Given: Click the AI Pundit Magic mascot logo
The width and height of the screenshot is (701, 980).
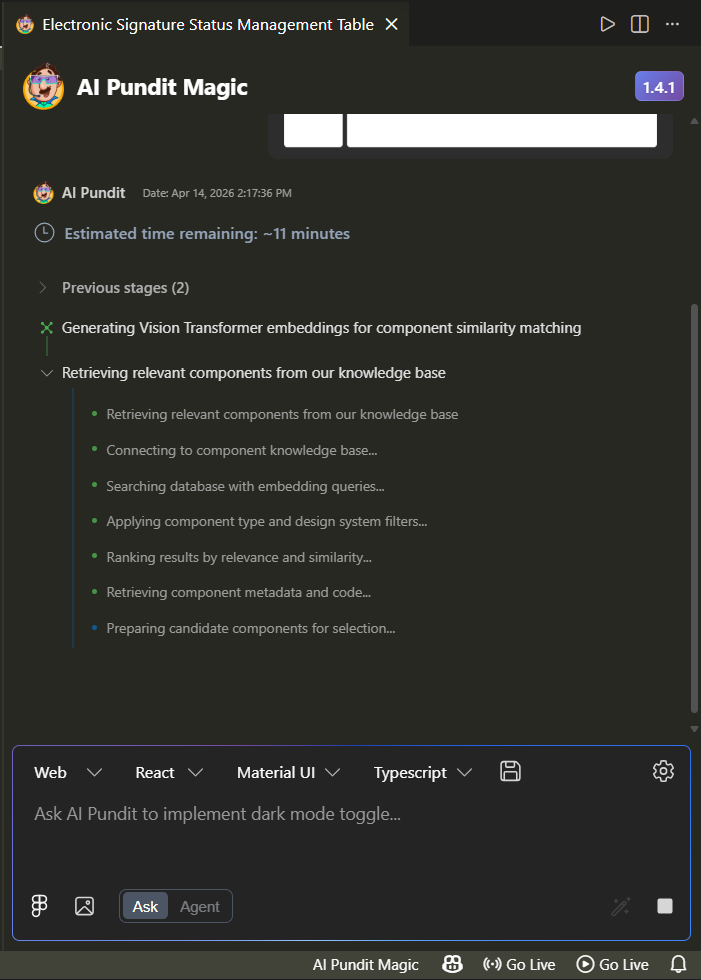Looking at the screenshot, I should [x=43, y=86].
